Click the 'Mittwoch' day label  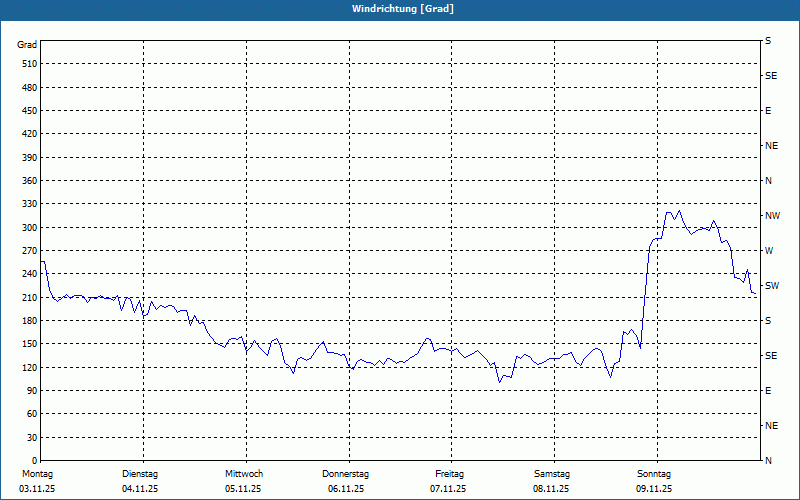244,474
